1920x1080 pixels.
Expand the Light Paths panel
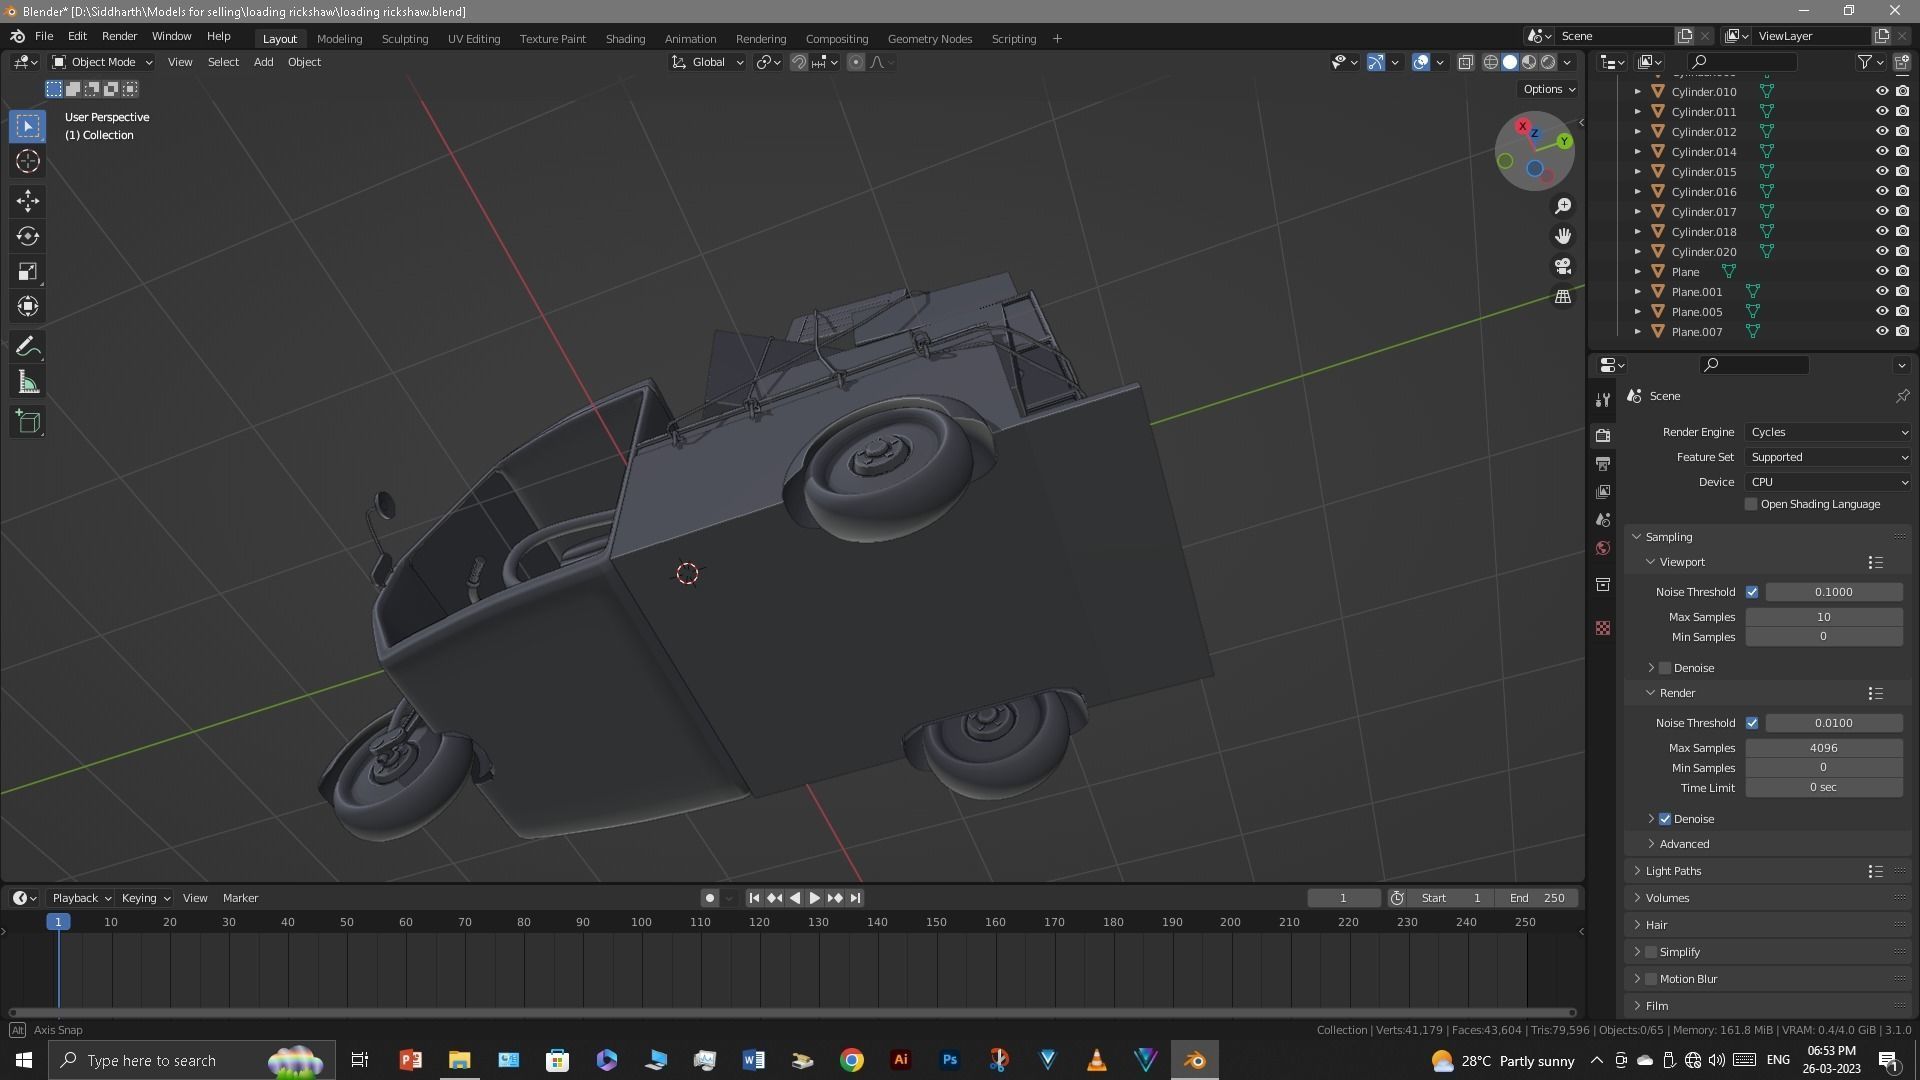(x=1673, y=871)
